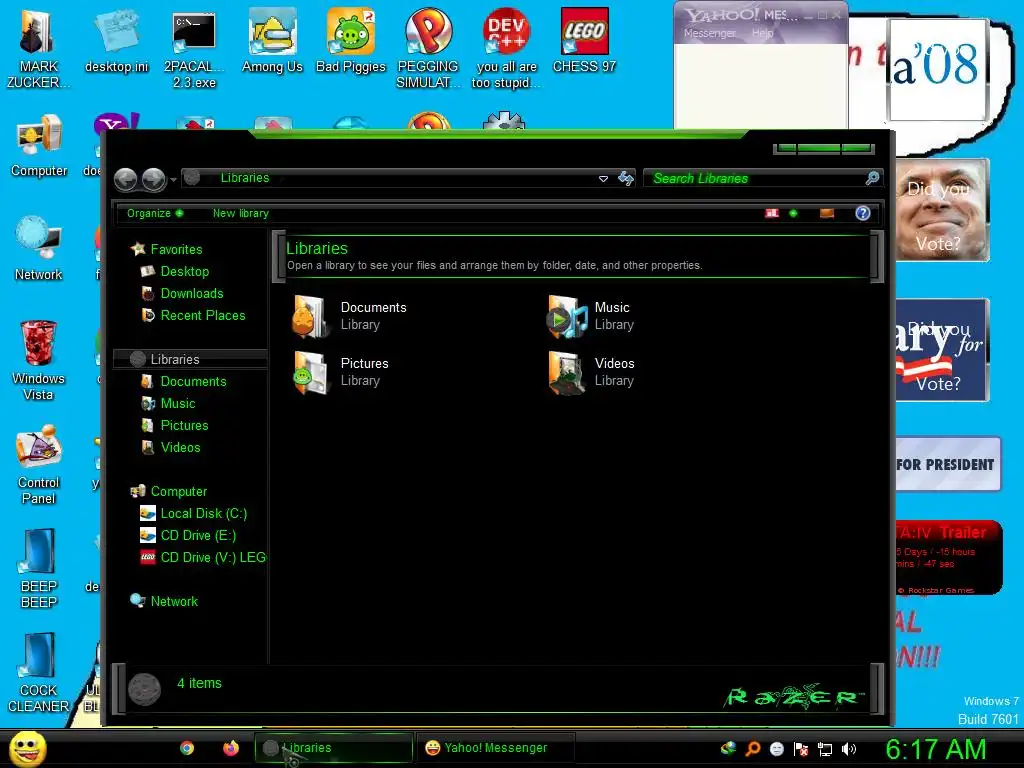Select 'you all are too stupid' Dev-C++ icon
1024x768 pixels.
(x=506, y=48)
